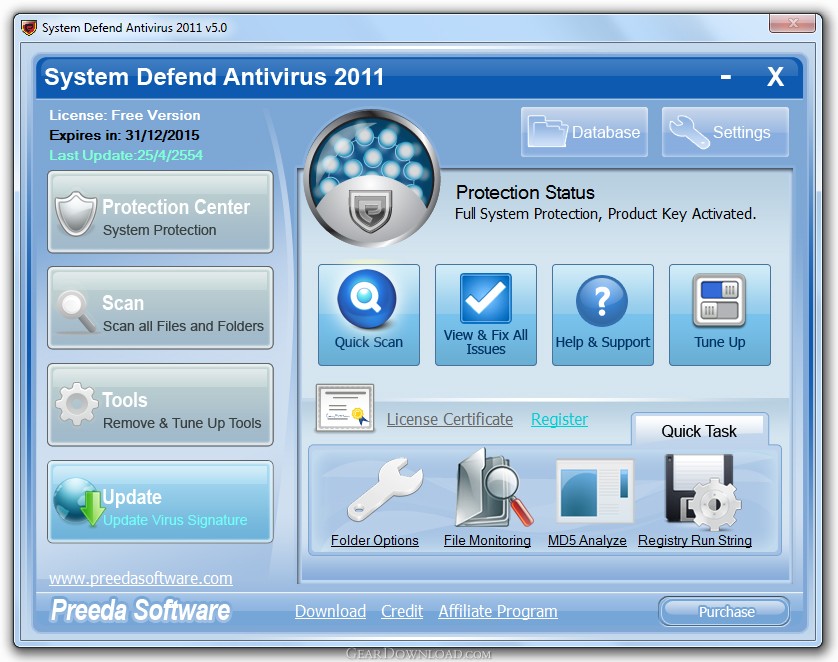838x662 pixels.
Task: Click the System Defend Antivirus 2011 header title
Action: point(214,76)
